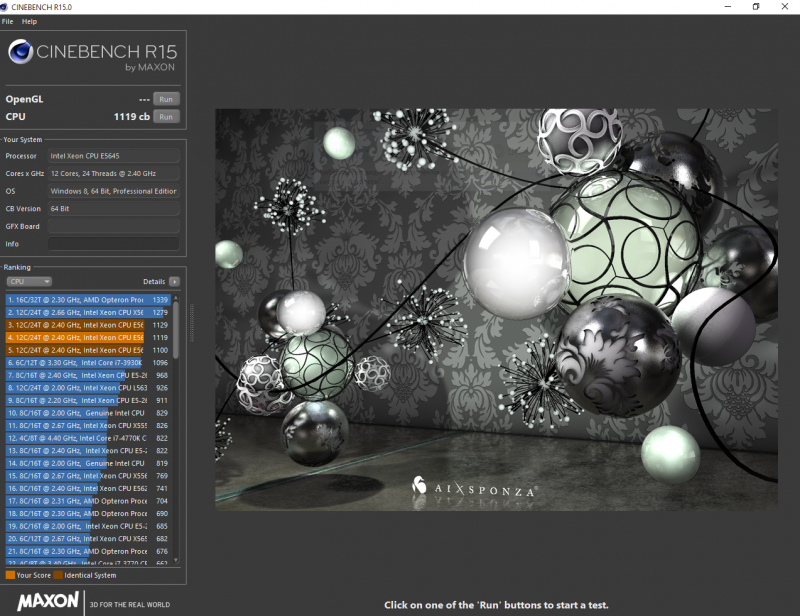
Task: Click the orange Your Score legend swatch
Action: [10, 575]
